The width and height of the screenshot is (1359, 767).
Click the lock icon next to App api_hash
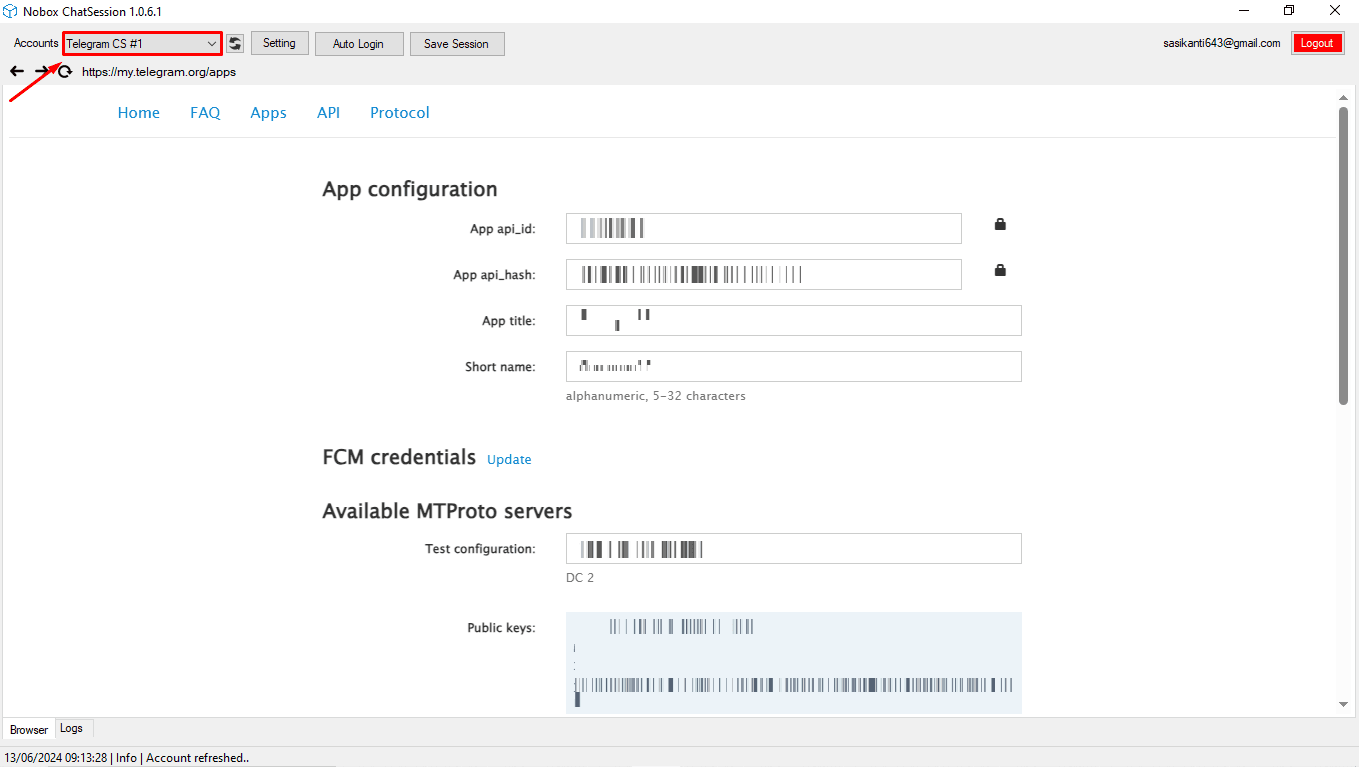999,269
